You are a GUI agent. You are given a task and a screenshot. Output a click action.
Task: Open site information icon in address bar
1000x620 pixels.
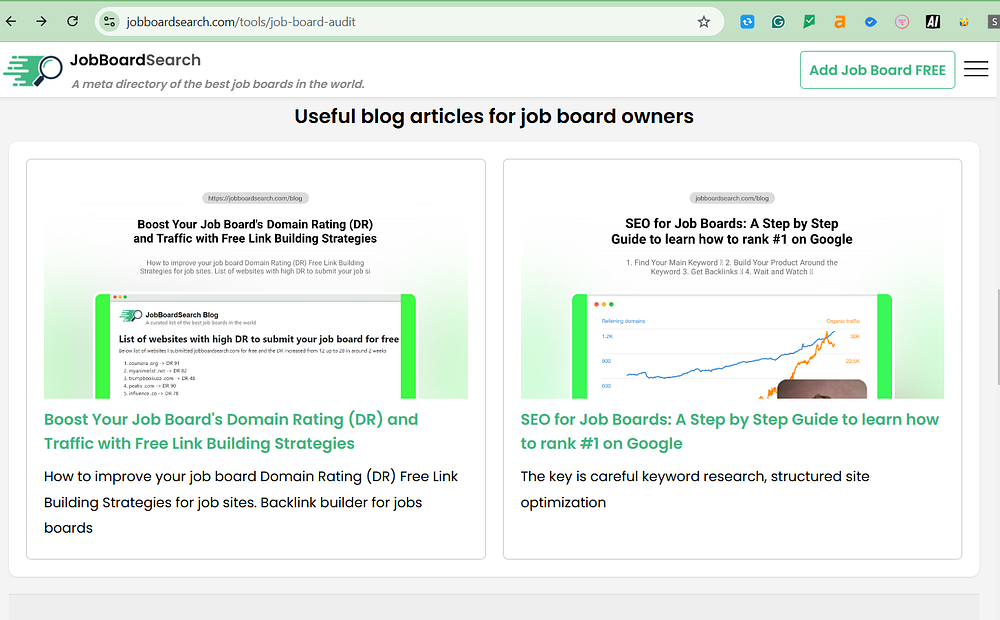coord(110,22)
